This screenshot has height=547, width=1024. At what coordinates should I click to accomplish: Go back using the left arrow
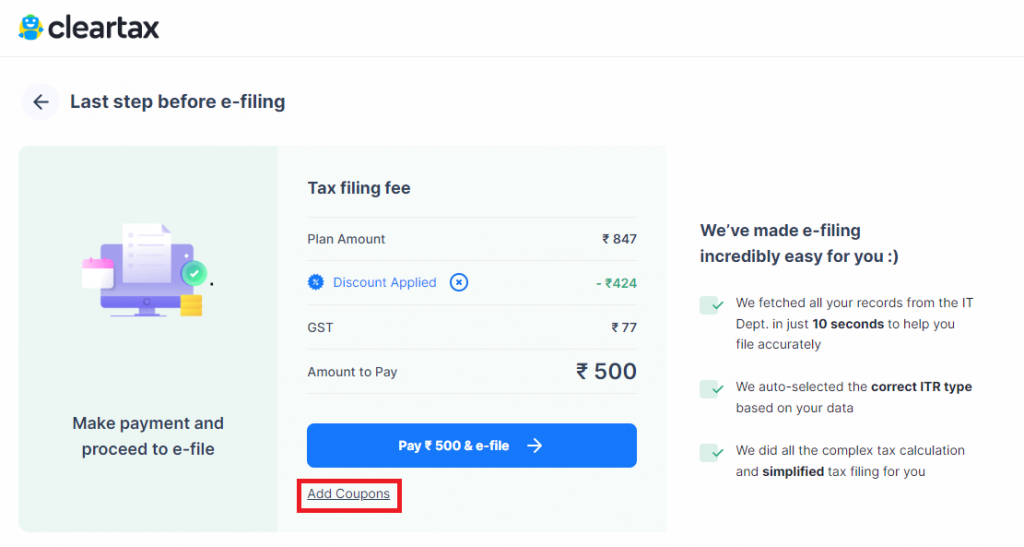point(41,102)
